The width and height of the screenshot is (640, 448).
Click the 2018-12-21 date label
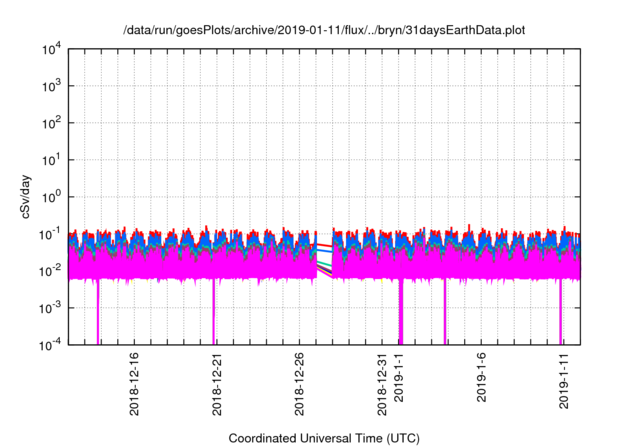coord(217,384)
